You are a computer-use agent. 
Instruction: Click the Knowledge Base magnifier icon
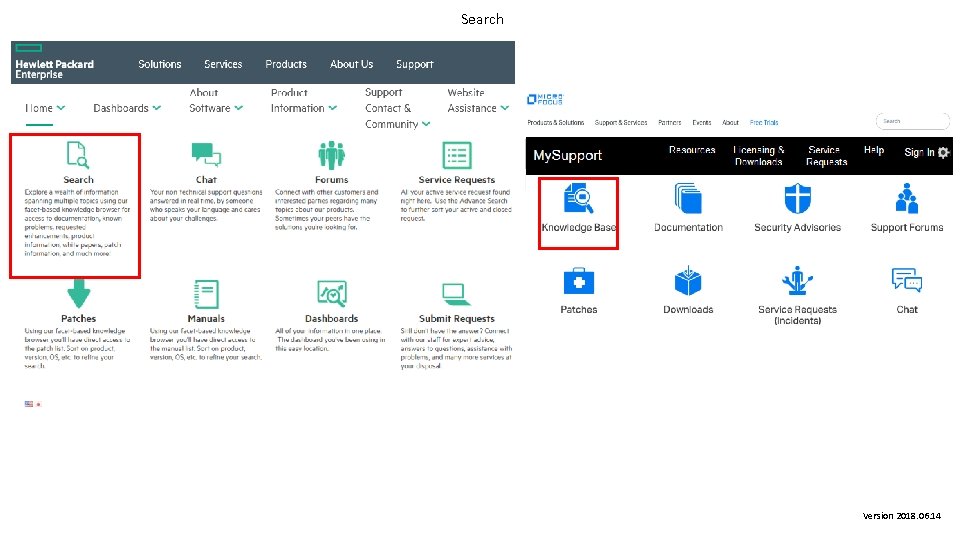579,198
